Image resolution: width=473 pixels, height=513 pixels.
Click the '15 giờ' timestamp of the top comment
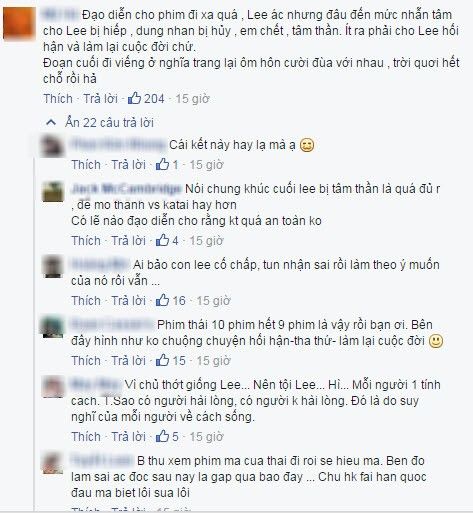coord(192,99)
